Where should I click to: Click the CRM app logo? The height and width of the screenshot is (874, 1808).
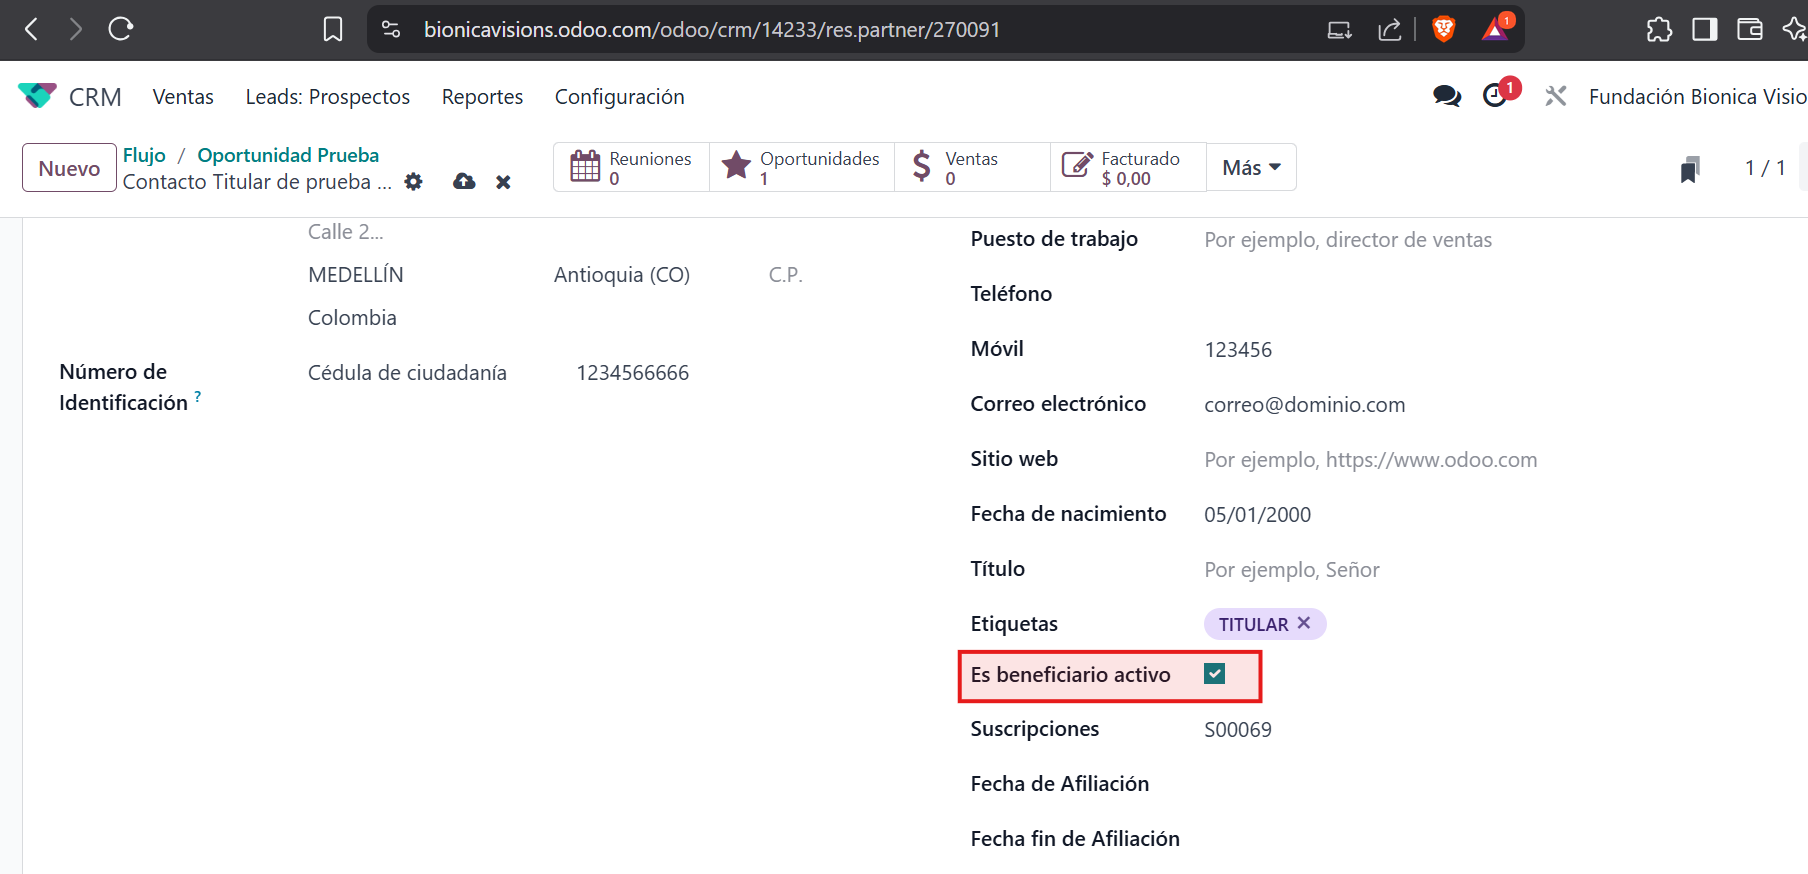(x=38, y=96)
